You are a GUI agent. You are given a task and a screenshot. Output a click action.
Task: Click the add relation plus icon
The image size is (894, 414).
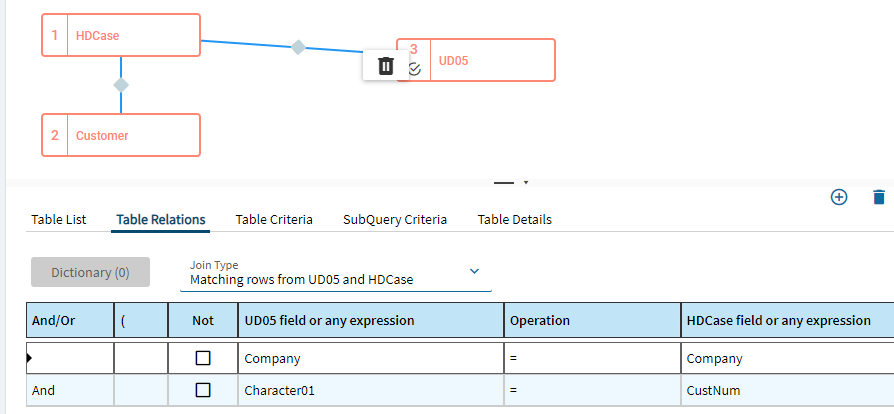tap(839, 197)
